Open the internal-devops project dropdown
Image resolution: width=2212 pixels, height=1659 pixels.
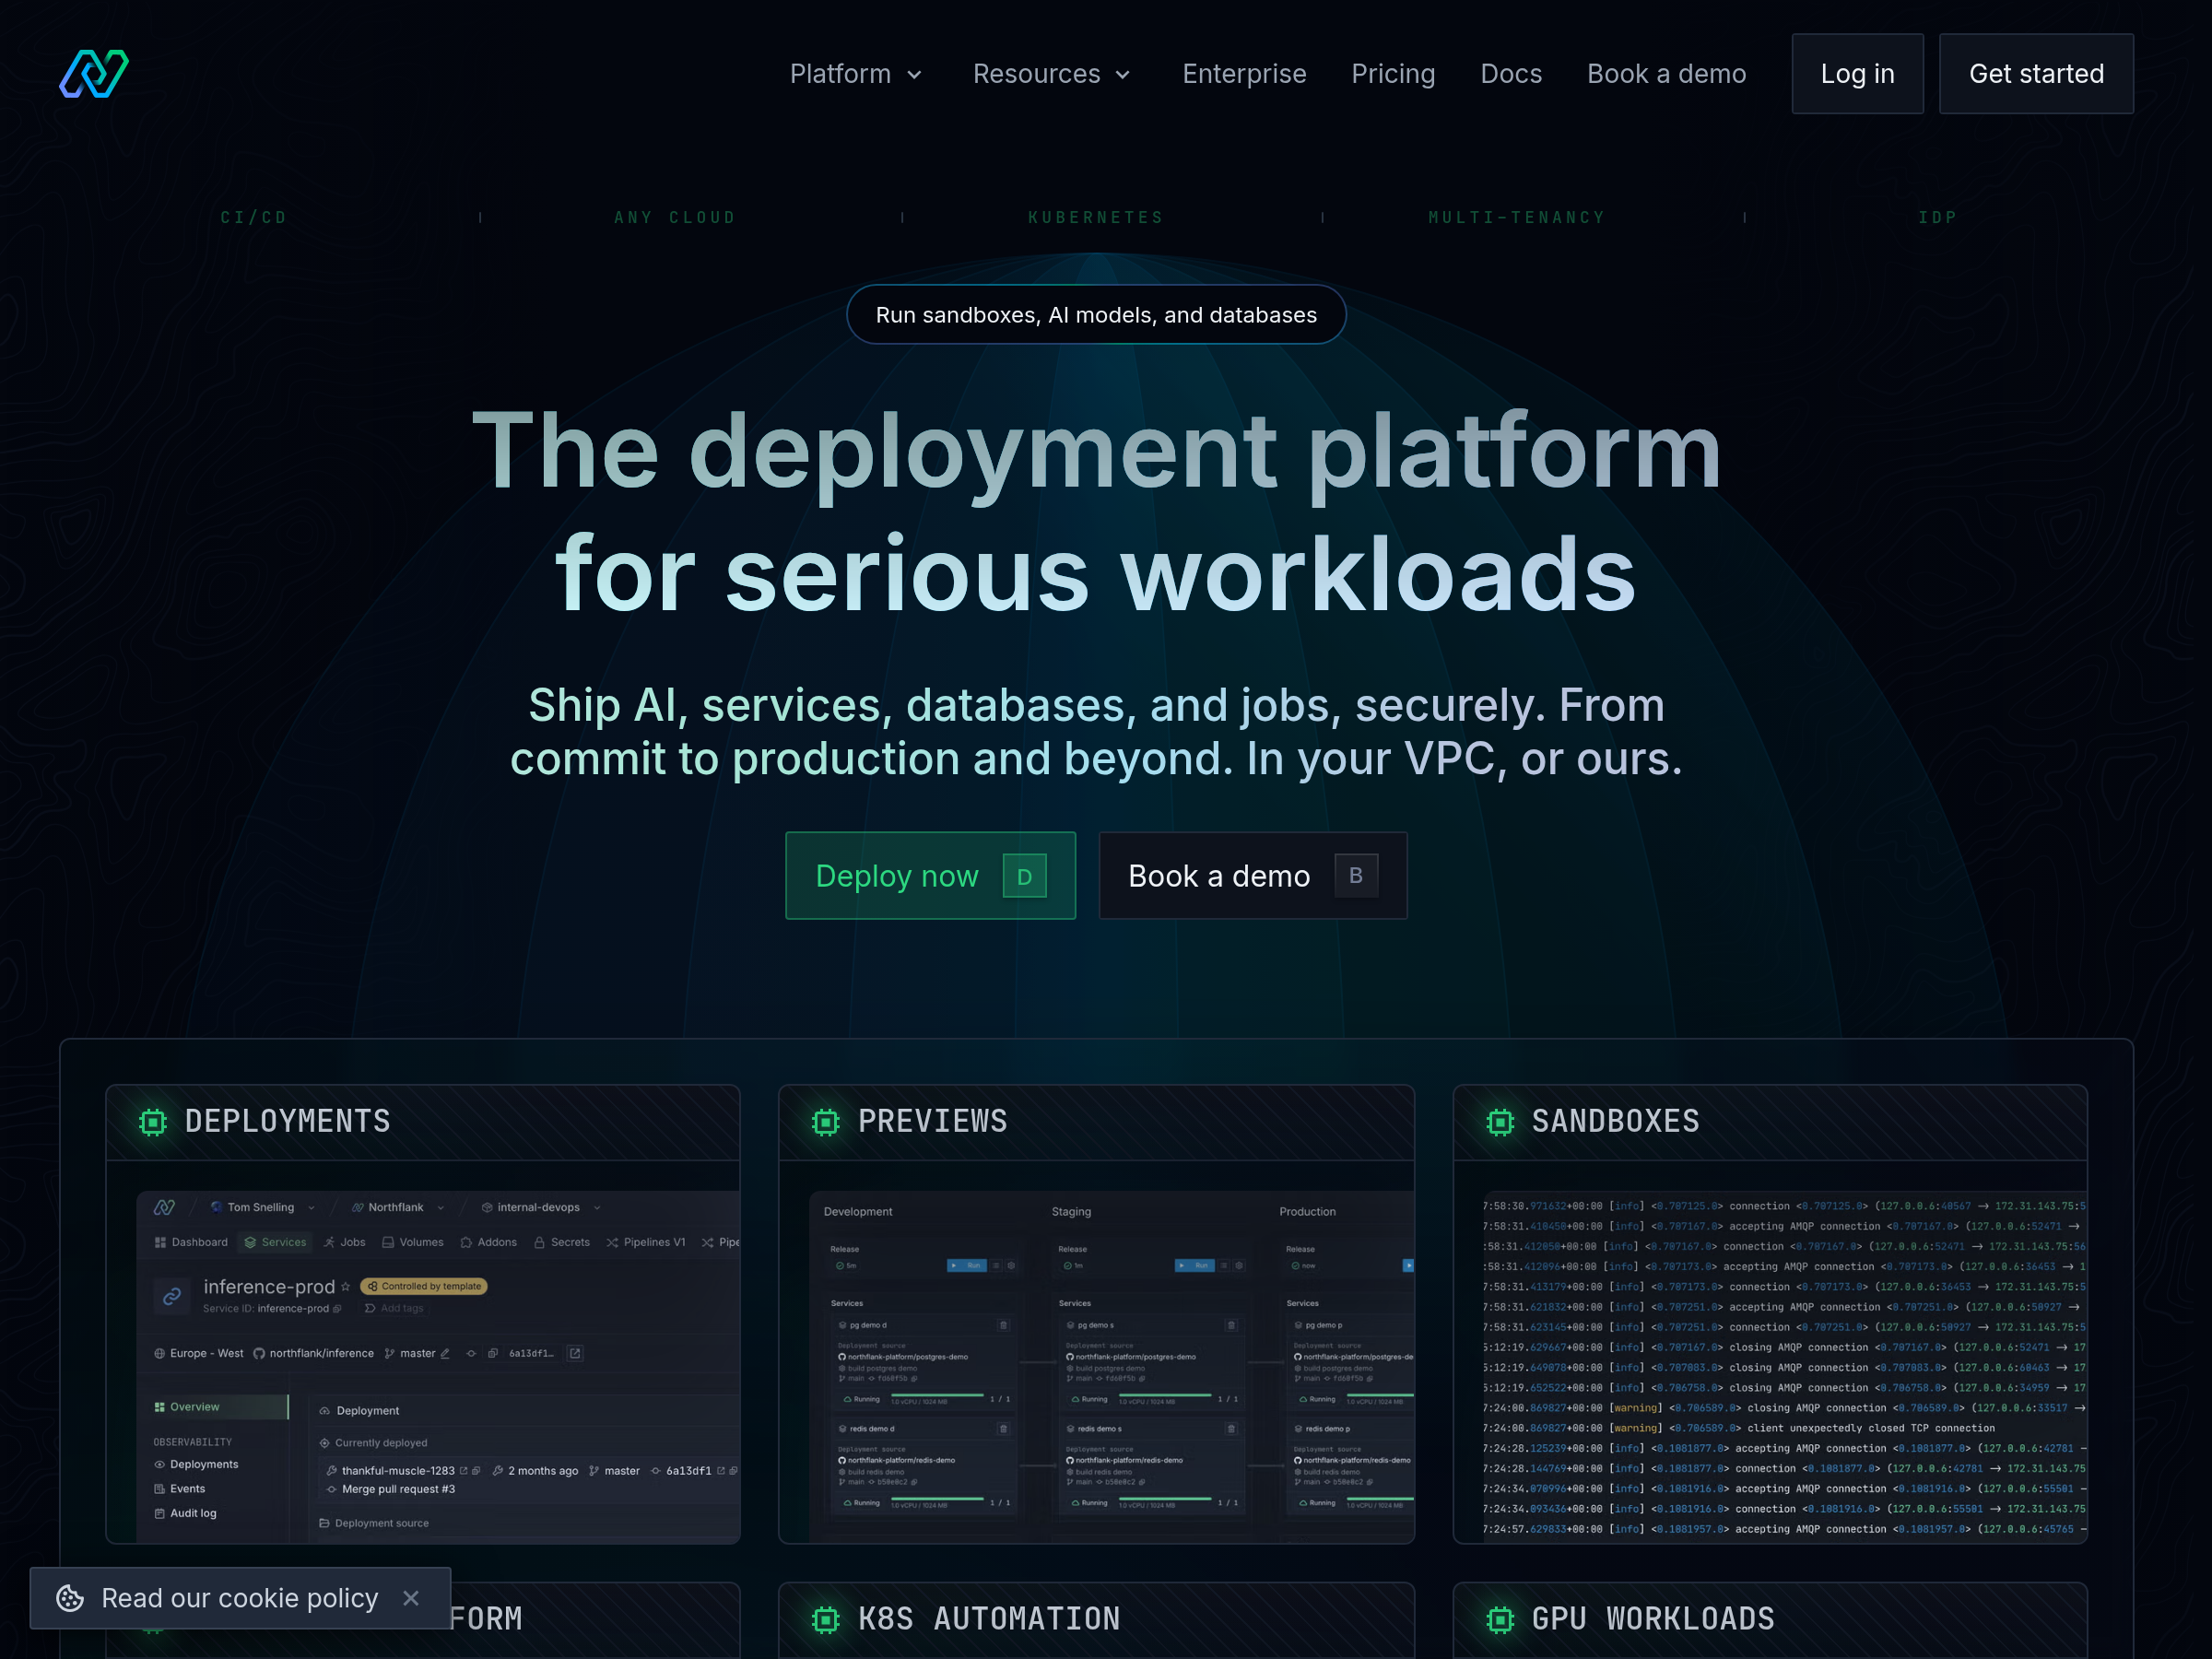pos(541,1207)
